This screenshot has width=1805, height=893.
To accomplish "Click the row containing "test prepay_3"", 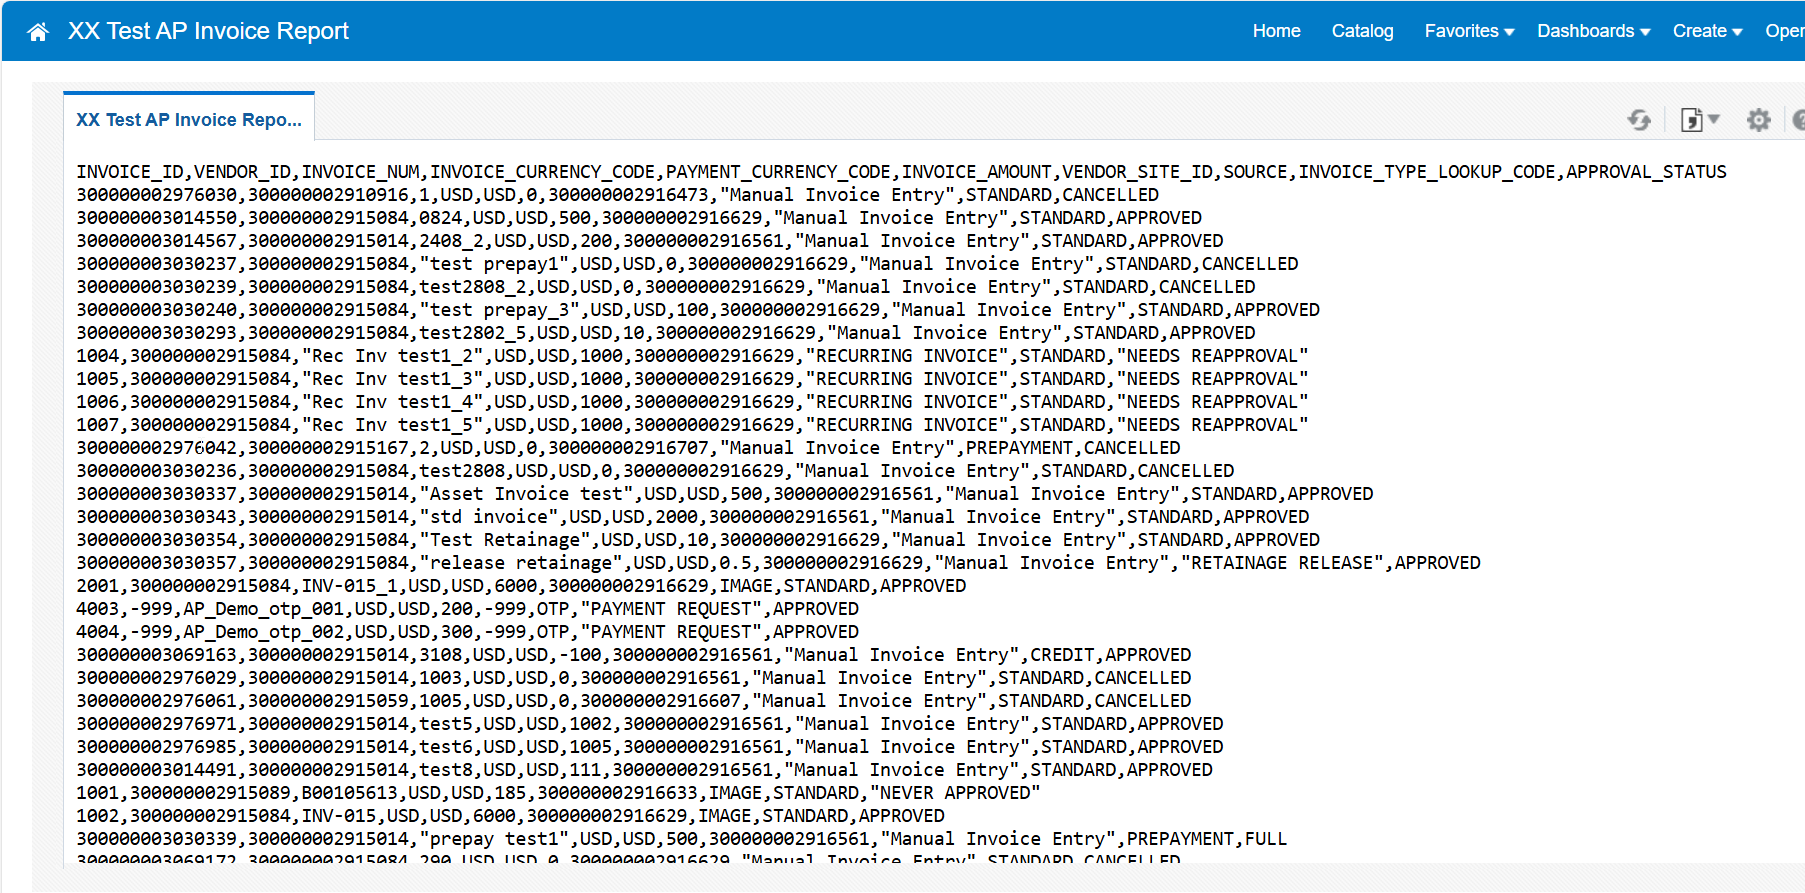I will tap(698, 310).
